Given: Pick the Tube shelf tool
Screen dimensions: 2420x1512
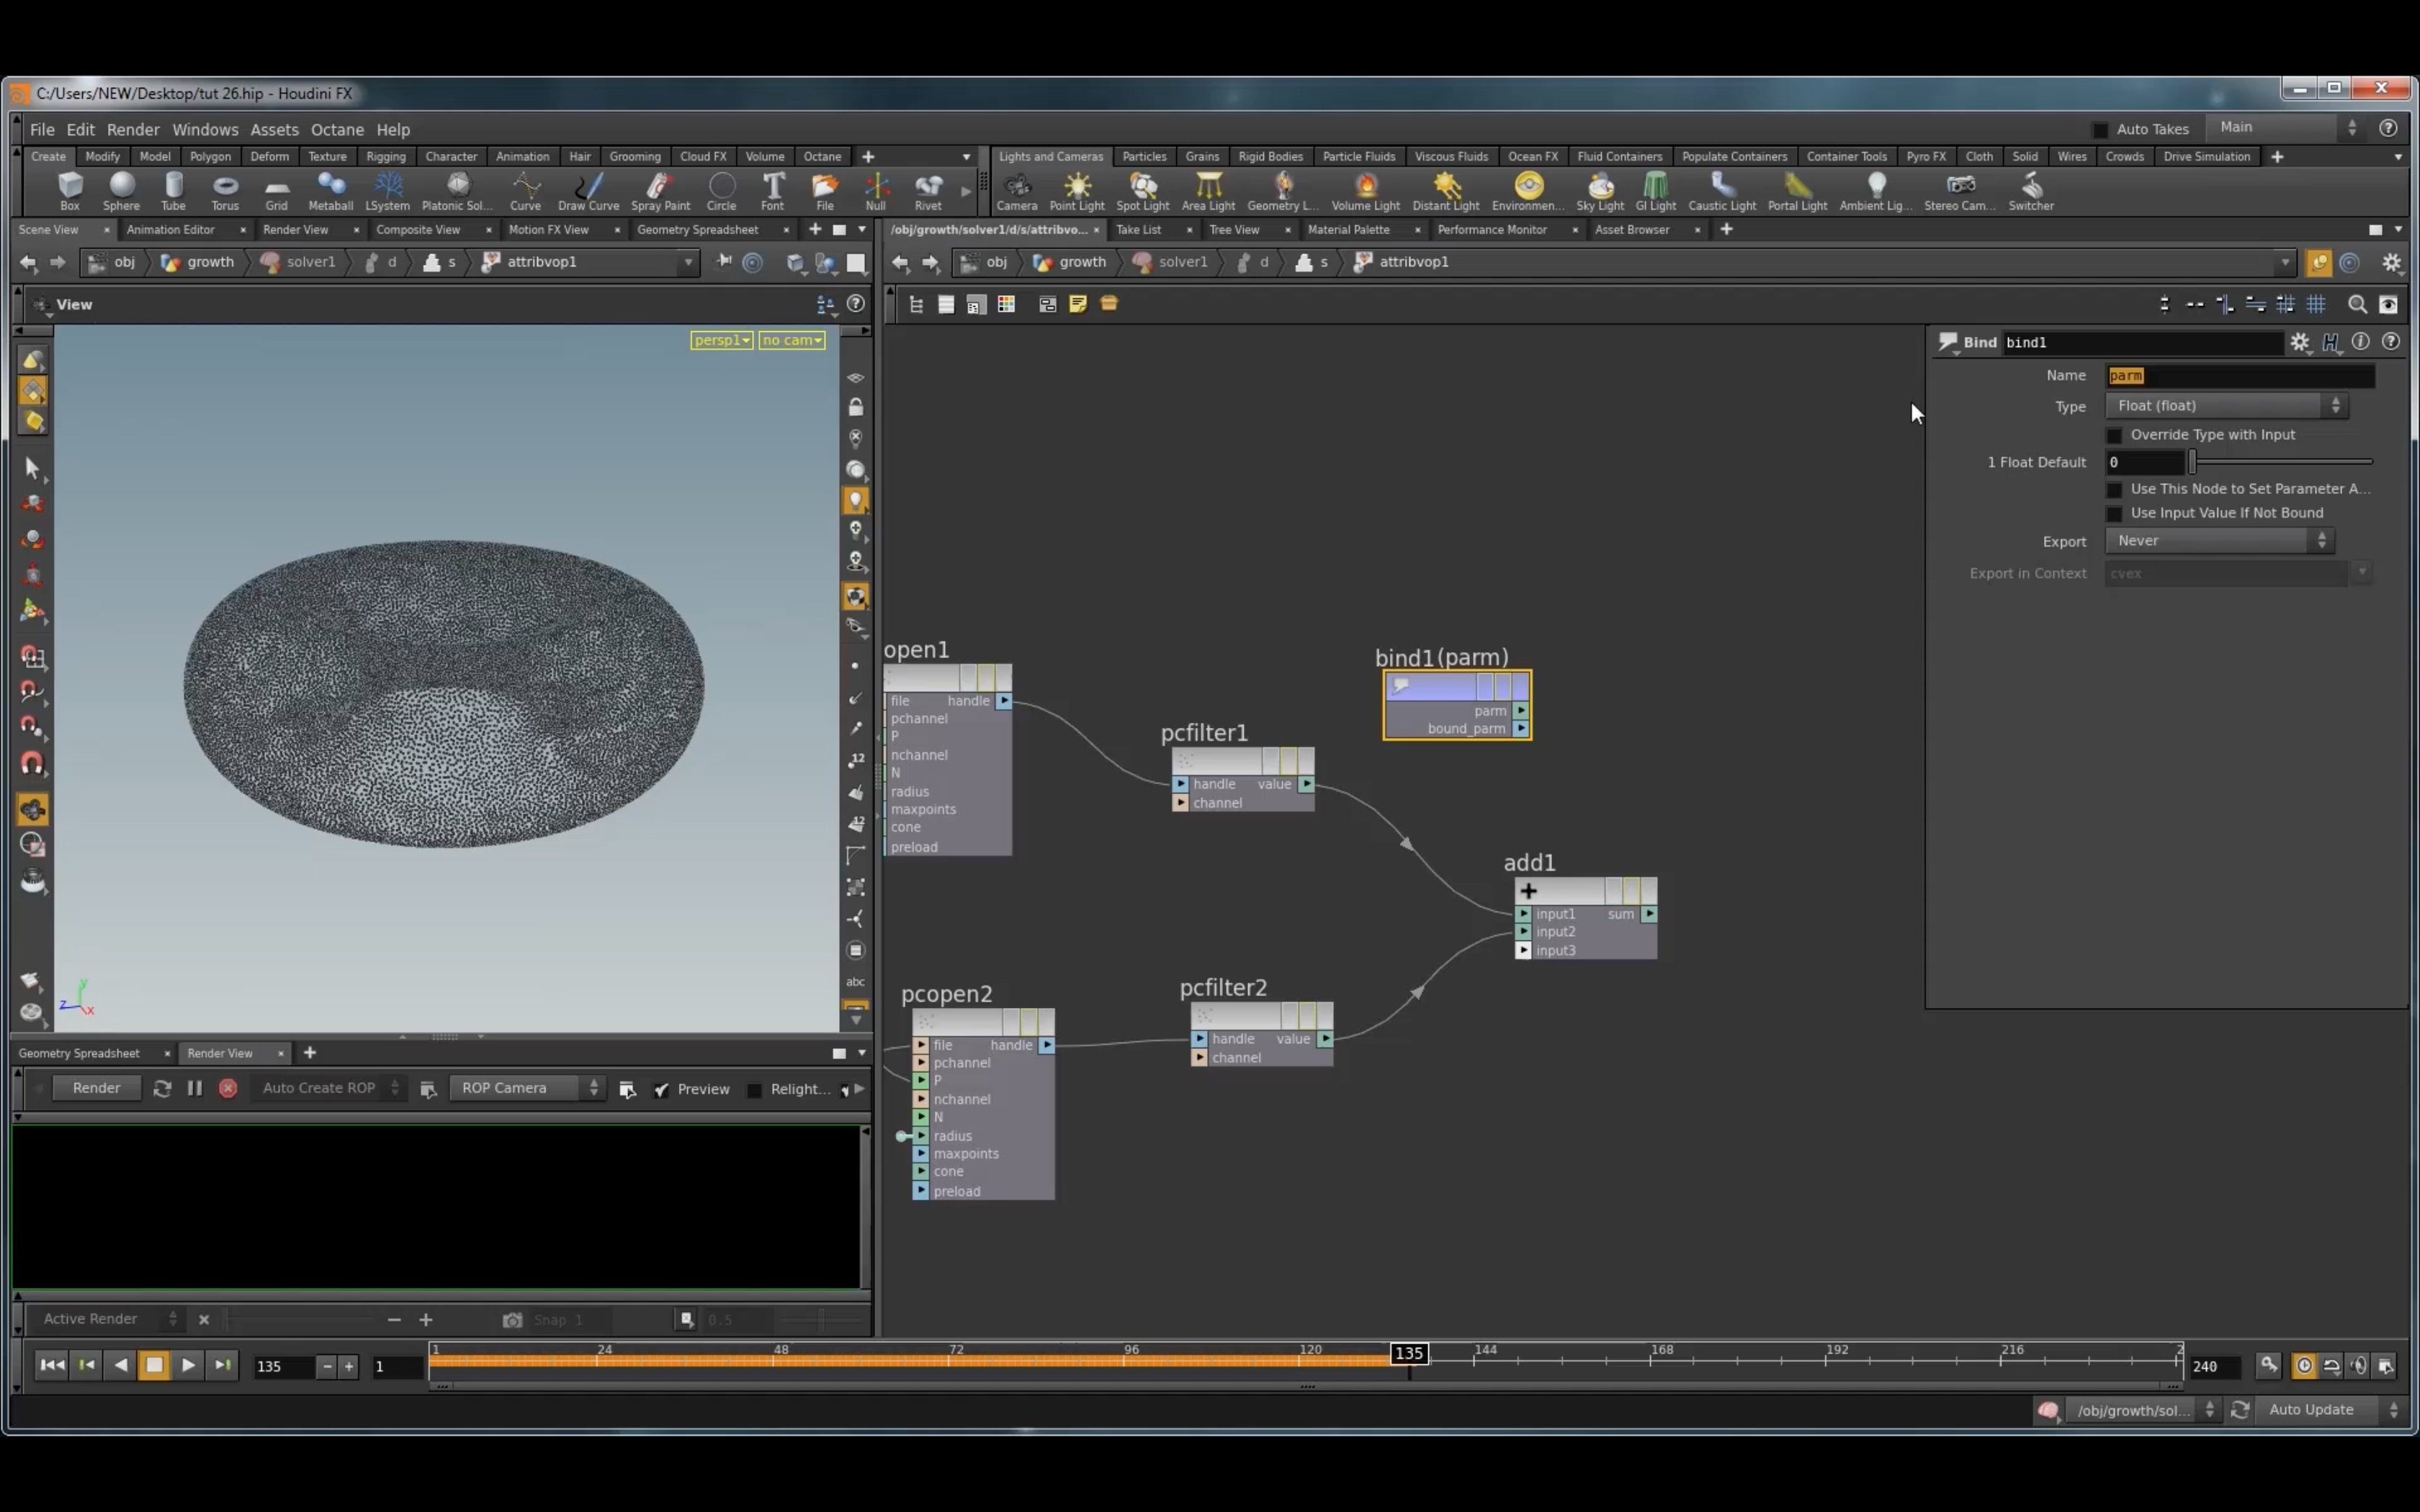Looking at the screenshot, I should [173, 190].
